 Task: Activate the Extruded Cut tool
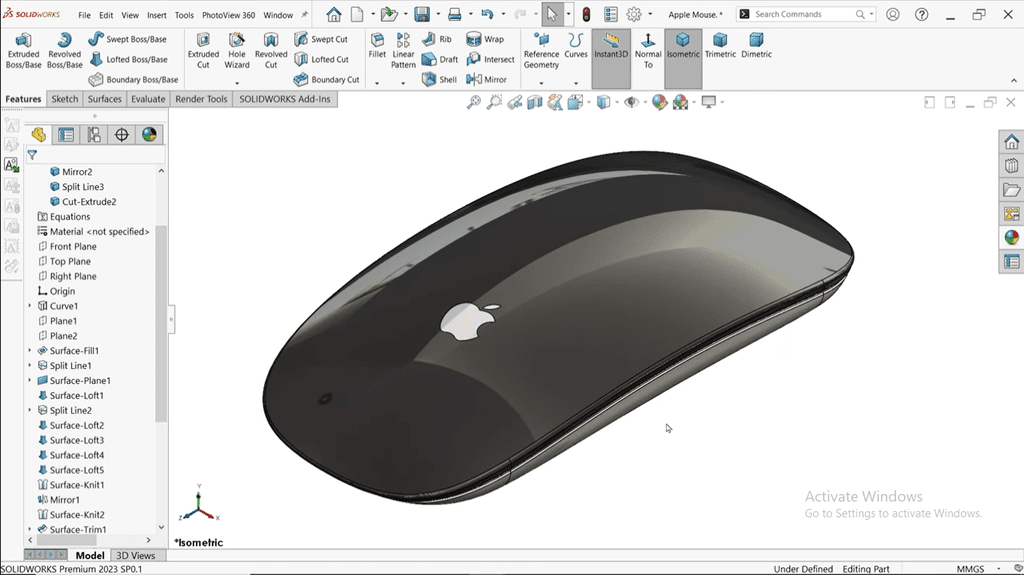tap(203, 50)
